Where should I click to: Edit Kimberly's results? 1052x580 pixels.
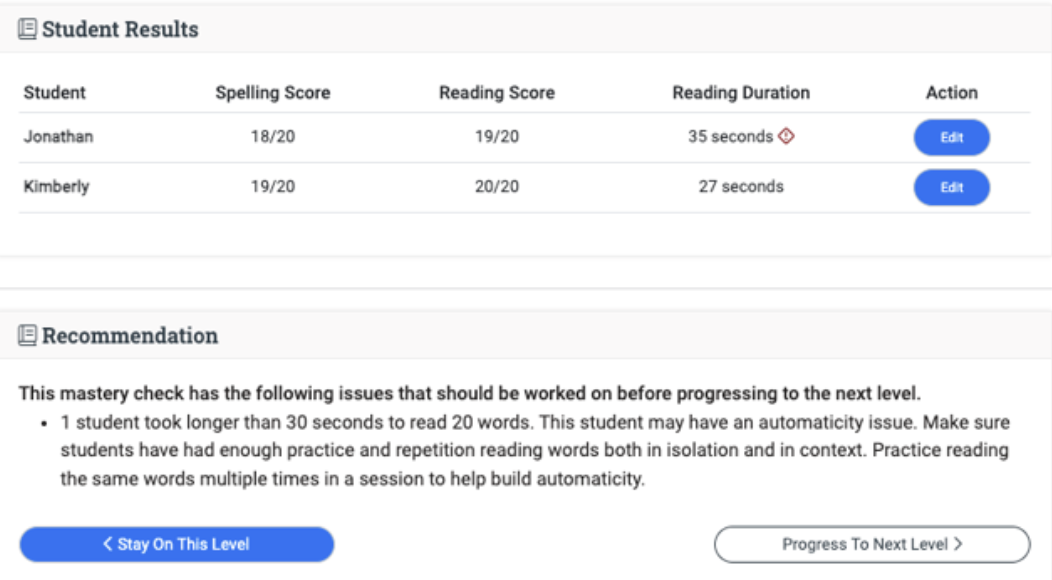pos(951,187)
